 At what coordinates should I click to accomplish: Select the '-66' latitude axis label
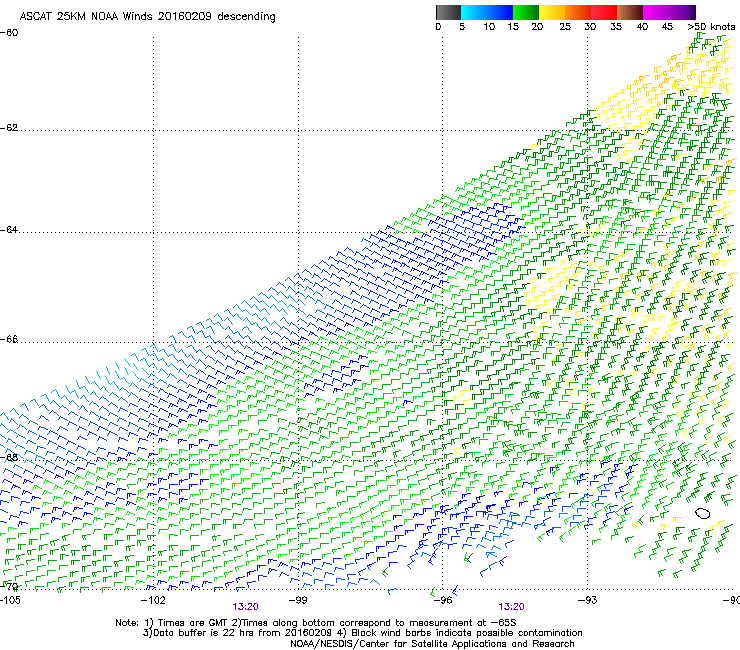tap(9, 339)
